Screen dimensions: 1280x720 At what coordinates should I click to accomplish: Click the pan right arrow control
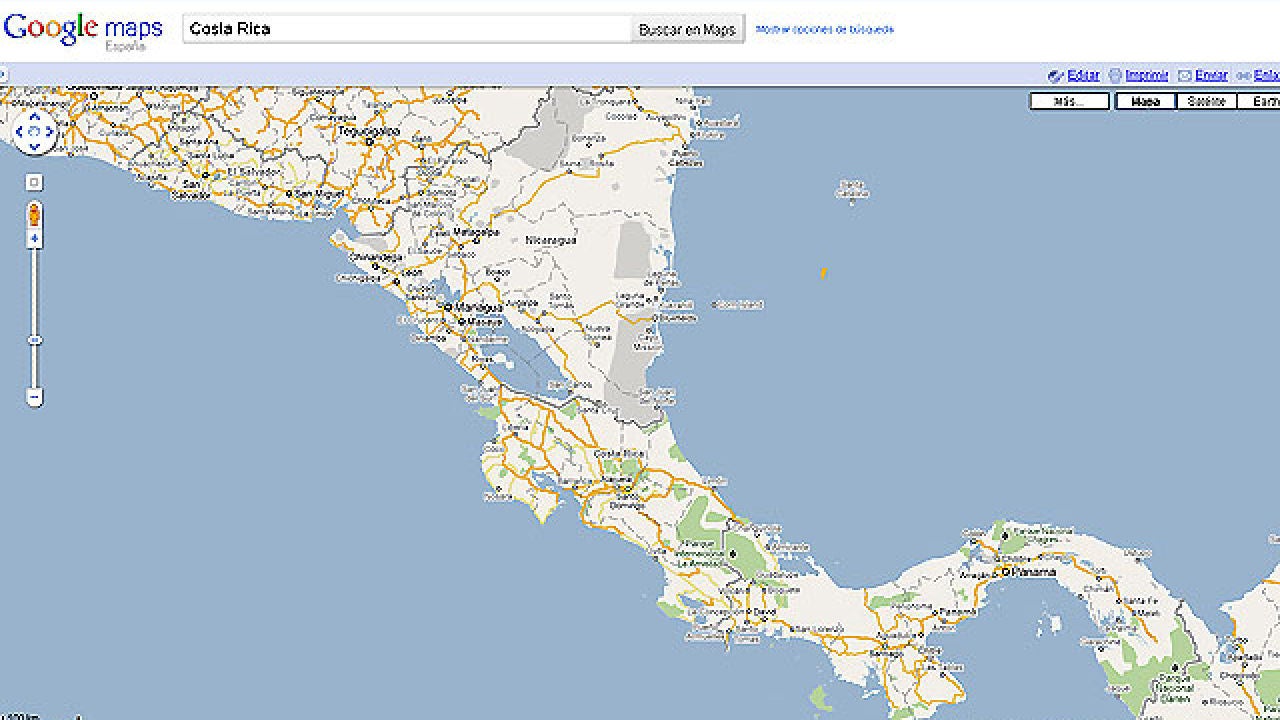pos(50,131)
